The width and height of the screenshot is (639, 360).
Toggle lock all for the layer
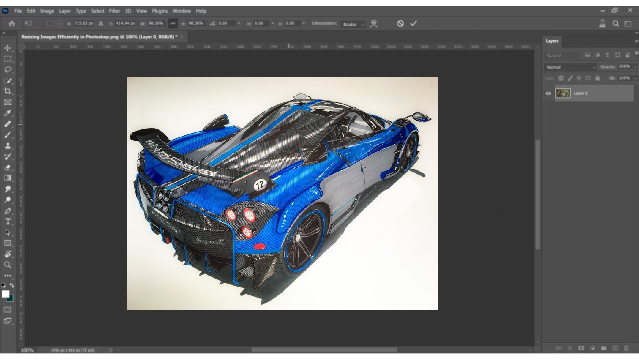pos(597,78)
